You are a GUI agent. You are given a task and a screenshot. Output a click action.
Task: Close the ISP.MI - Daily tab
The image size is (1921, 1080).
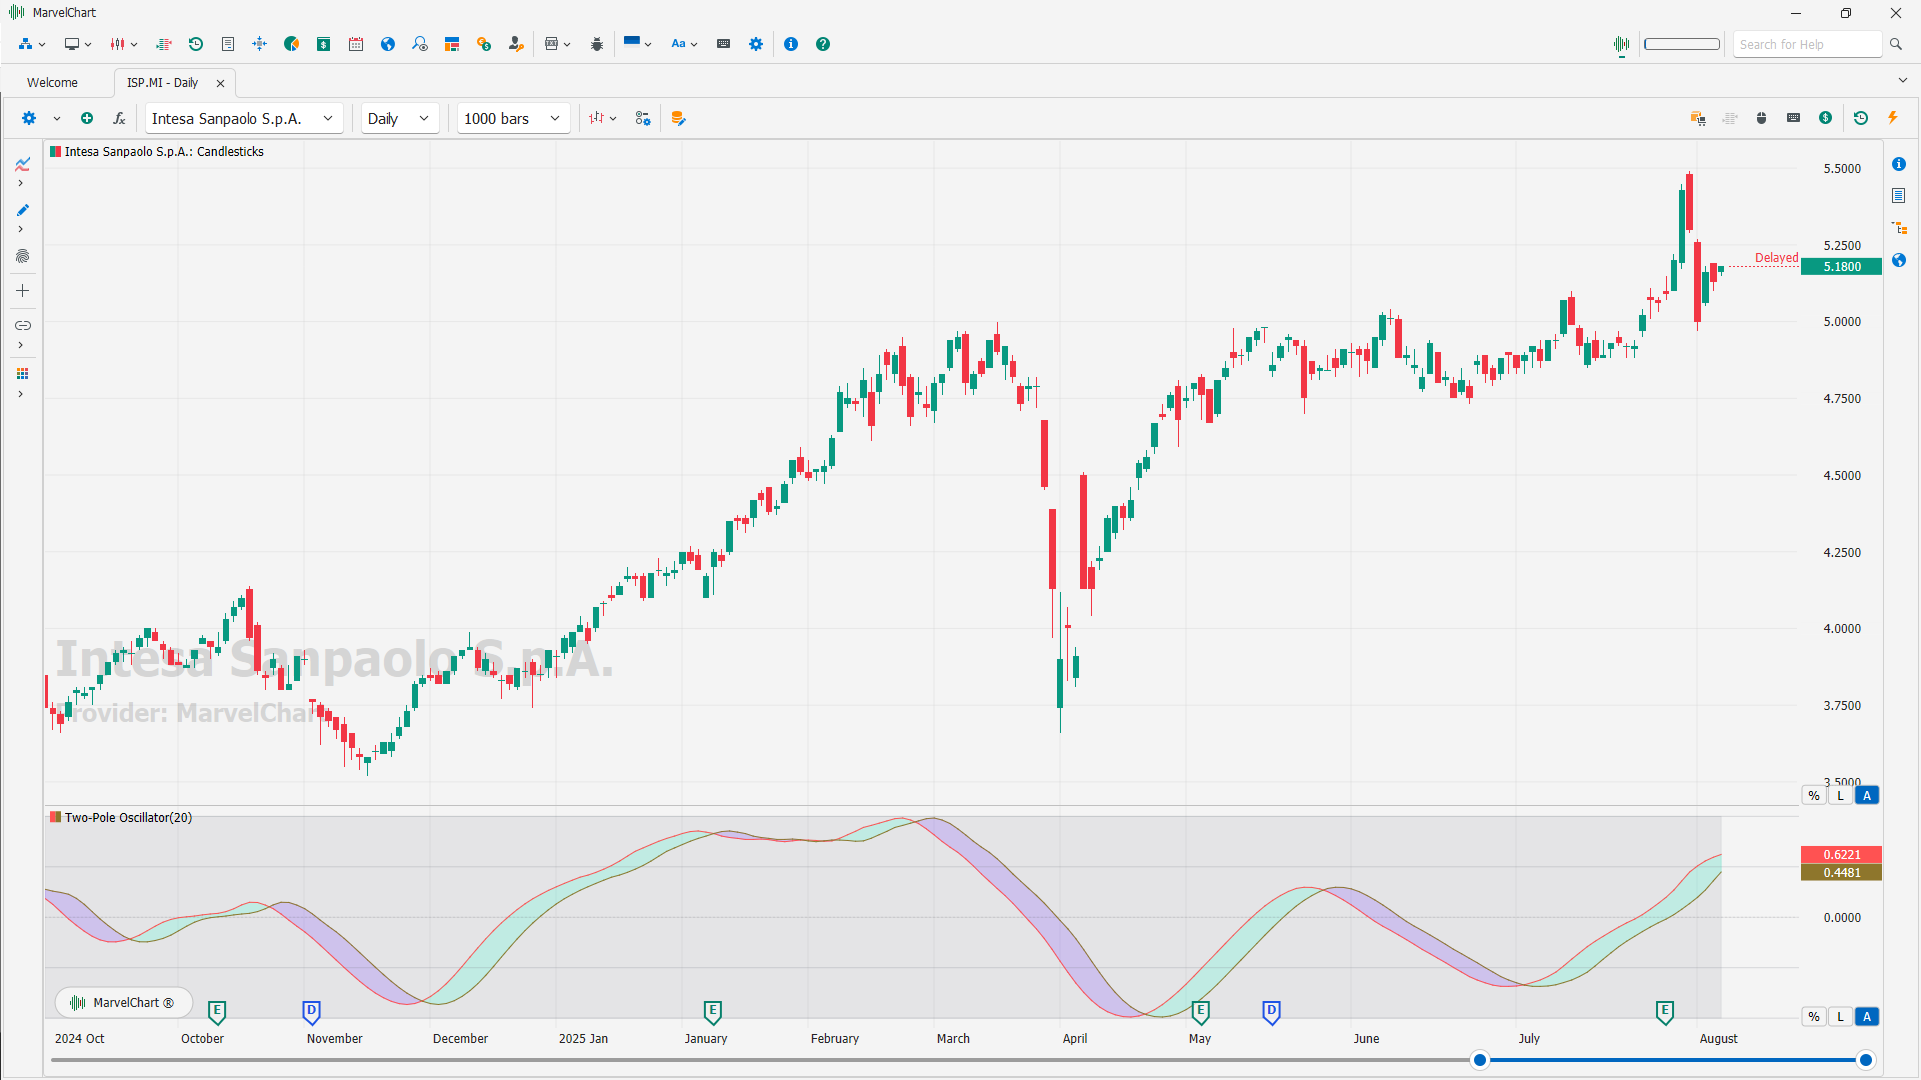click(220, 83)
